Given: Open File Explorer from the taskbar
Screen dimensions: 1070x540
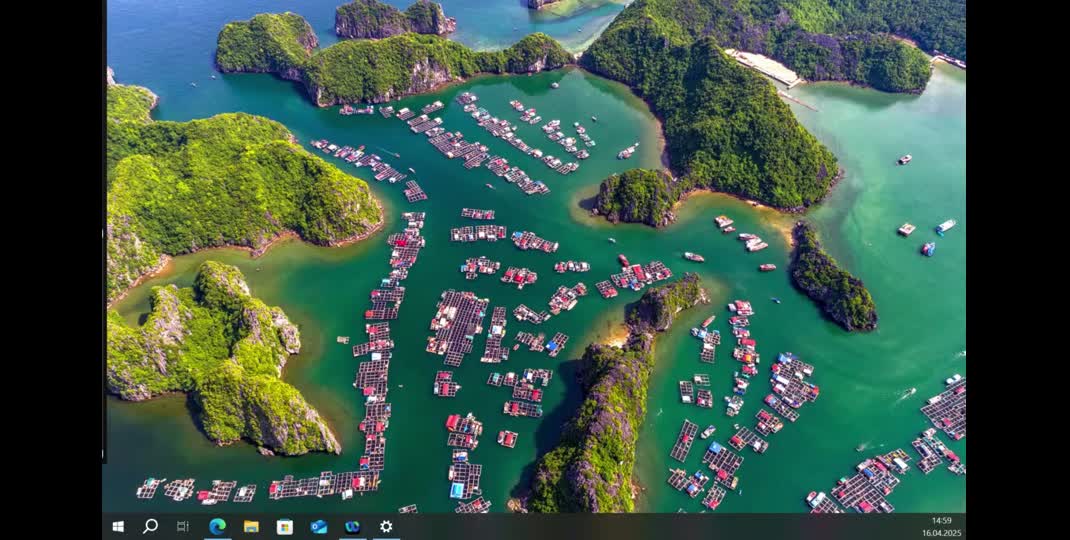Looking at the screenshot, I should (x=251, y=526).
